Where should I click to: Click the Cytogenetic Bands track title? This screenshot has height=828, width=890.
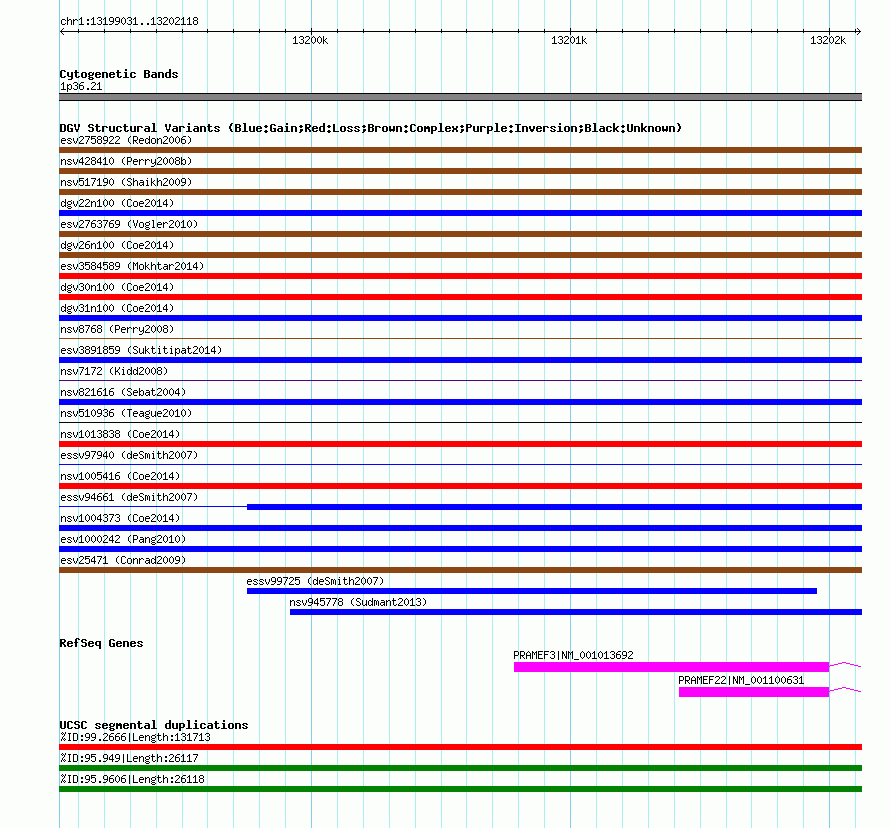point(119,74)
